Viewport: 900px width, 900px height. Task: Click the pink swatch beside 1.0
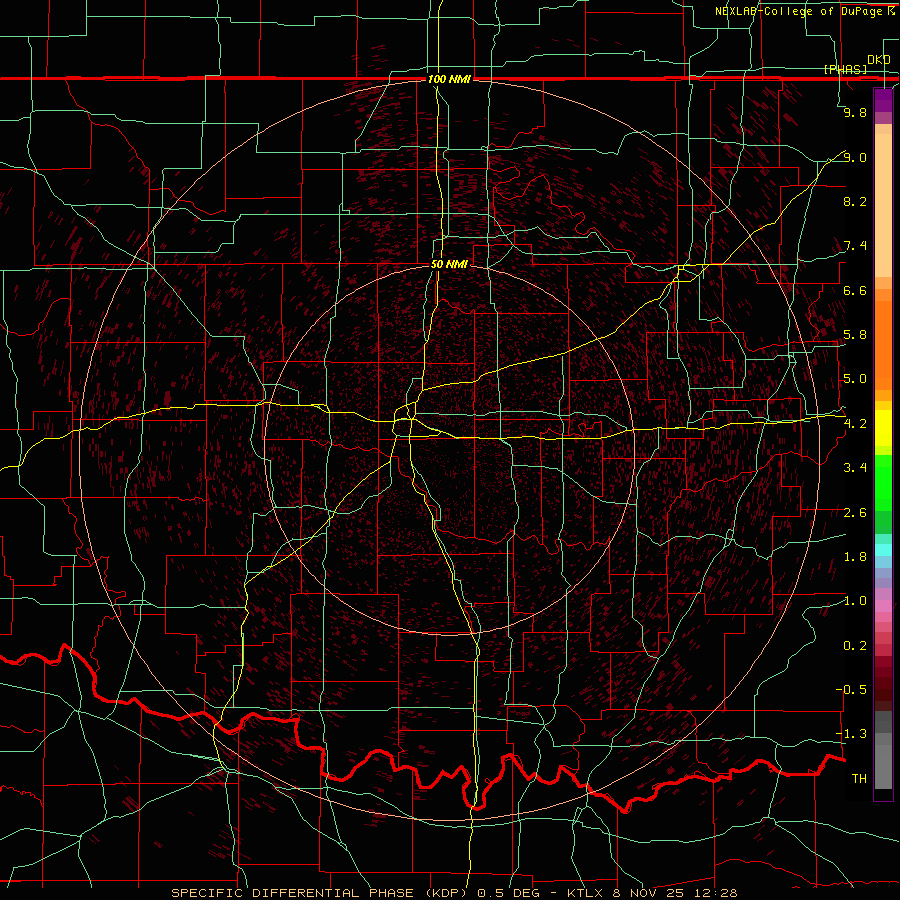pyautogui.click(x=883, y=606)
